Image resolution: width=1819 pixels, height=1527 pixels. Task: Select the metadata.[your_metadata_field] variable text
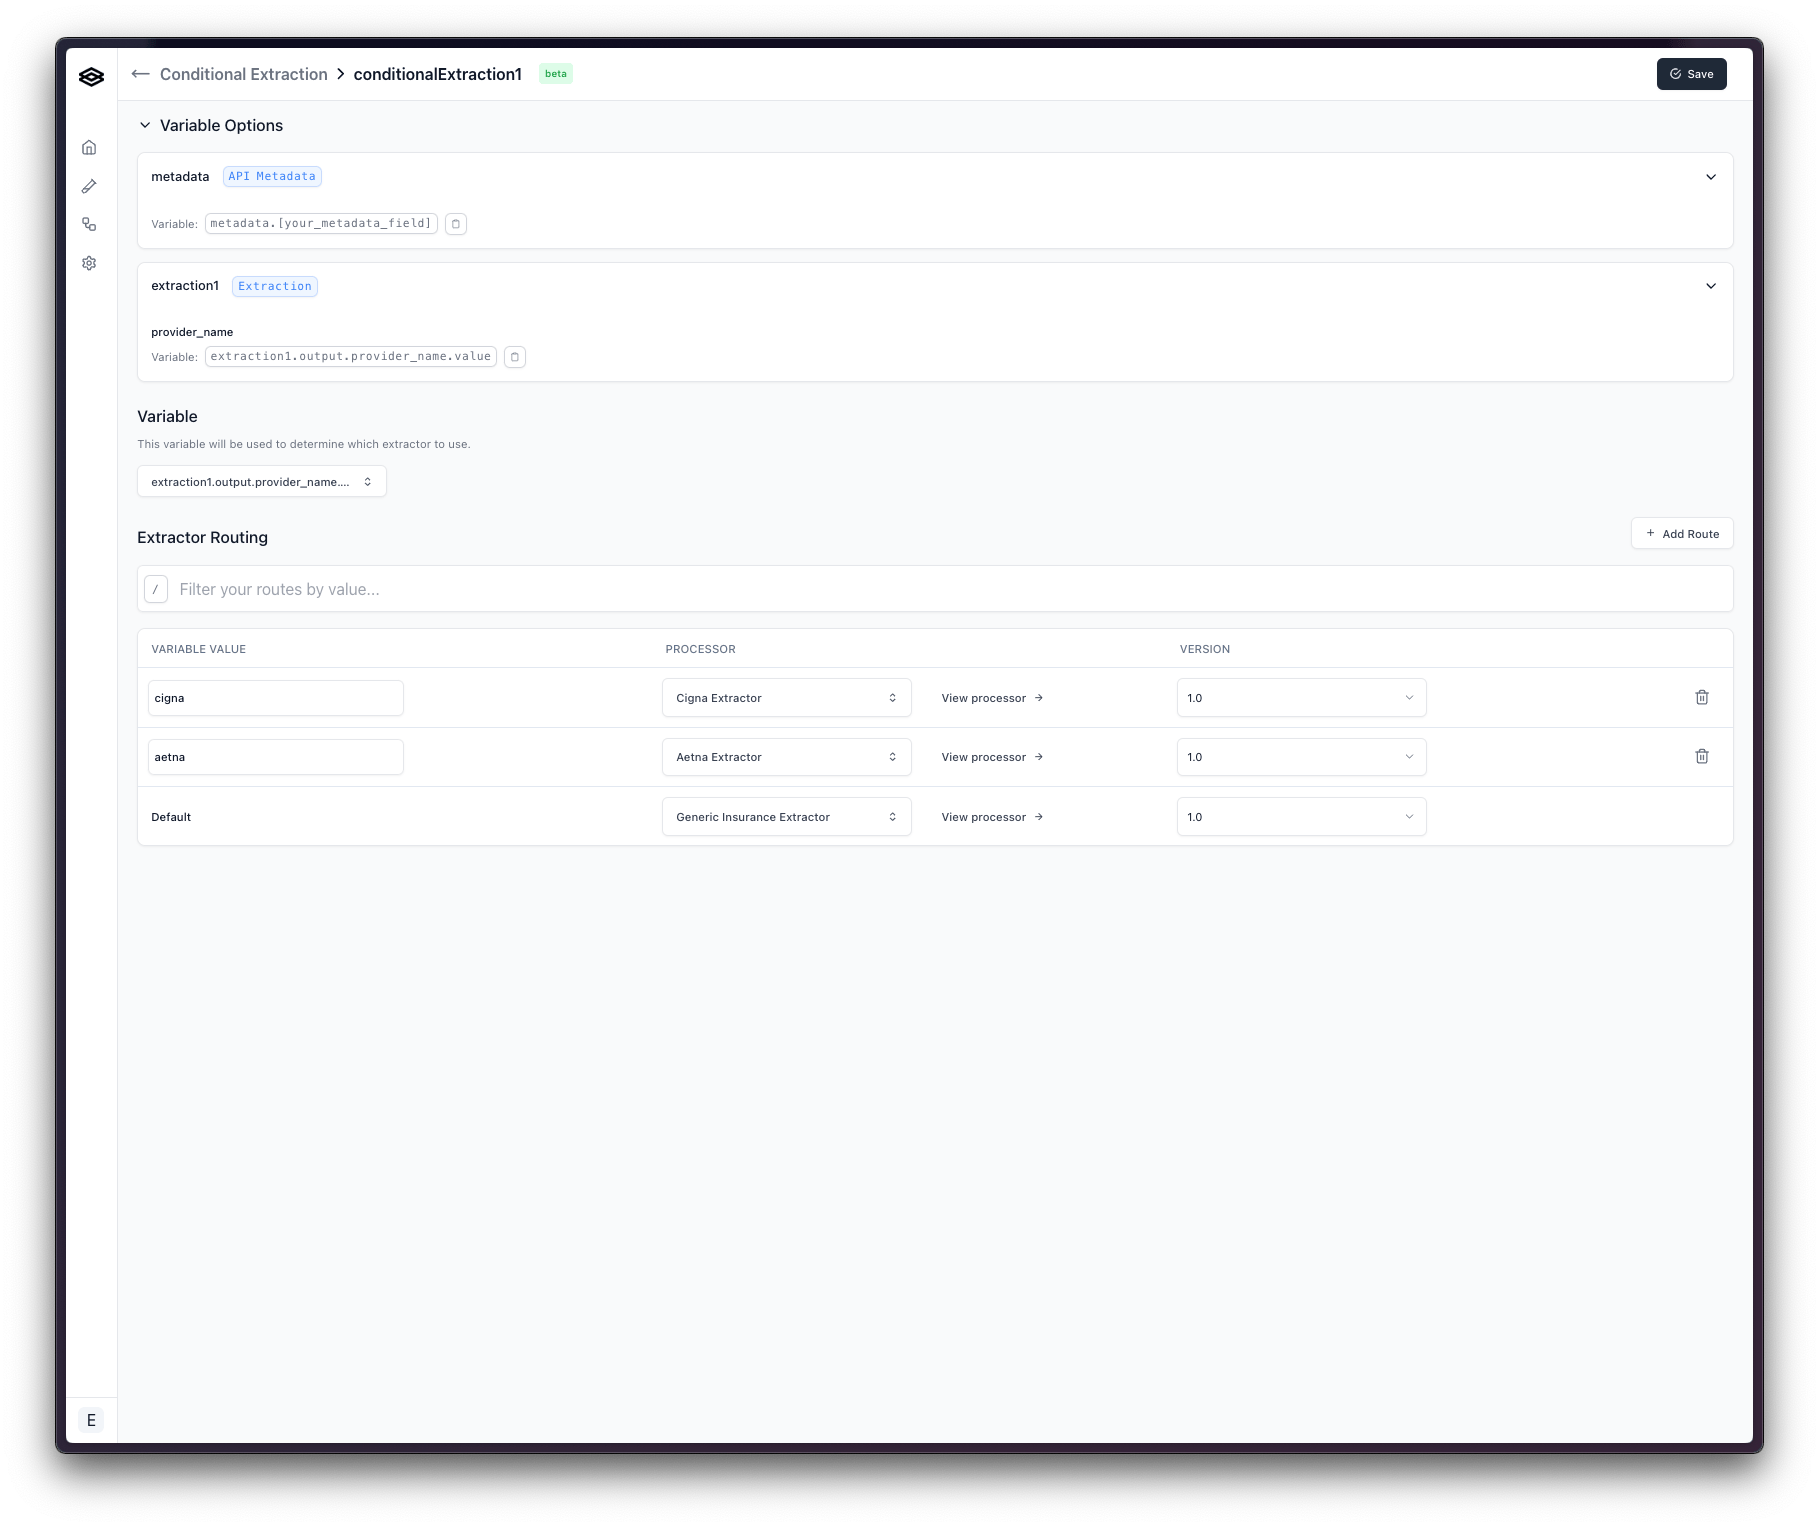(321, 224)
